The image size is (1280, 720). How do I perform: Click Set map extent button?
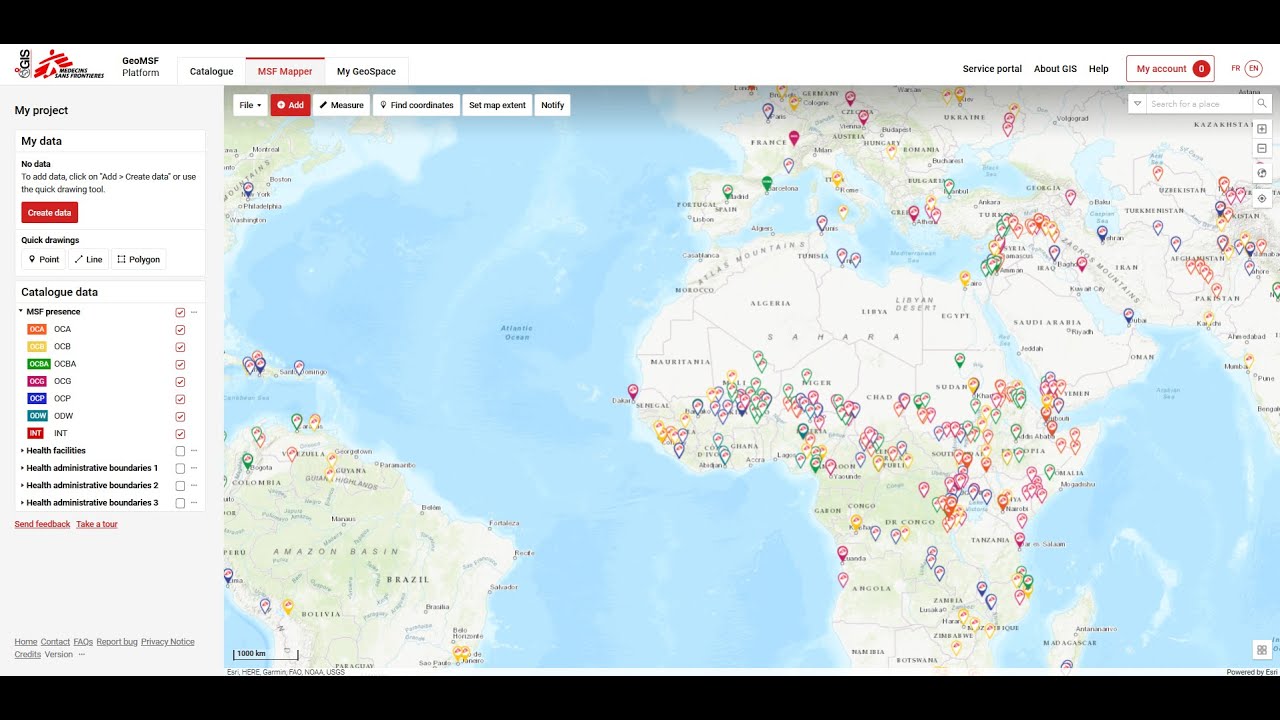497,105
